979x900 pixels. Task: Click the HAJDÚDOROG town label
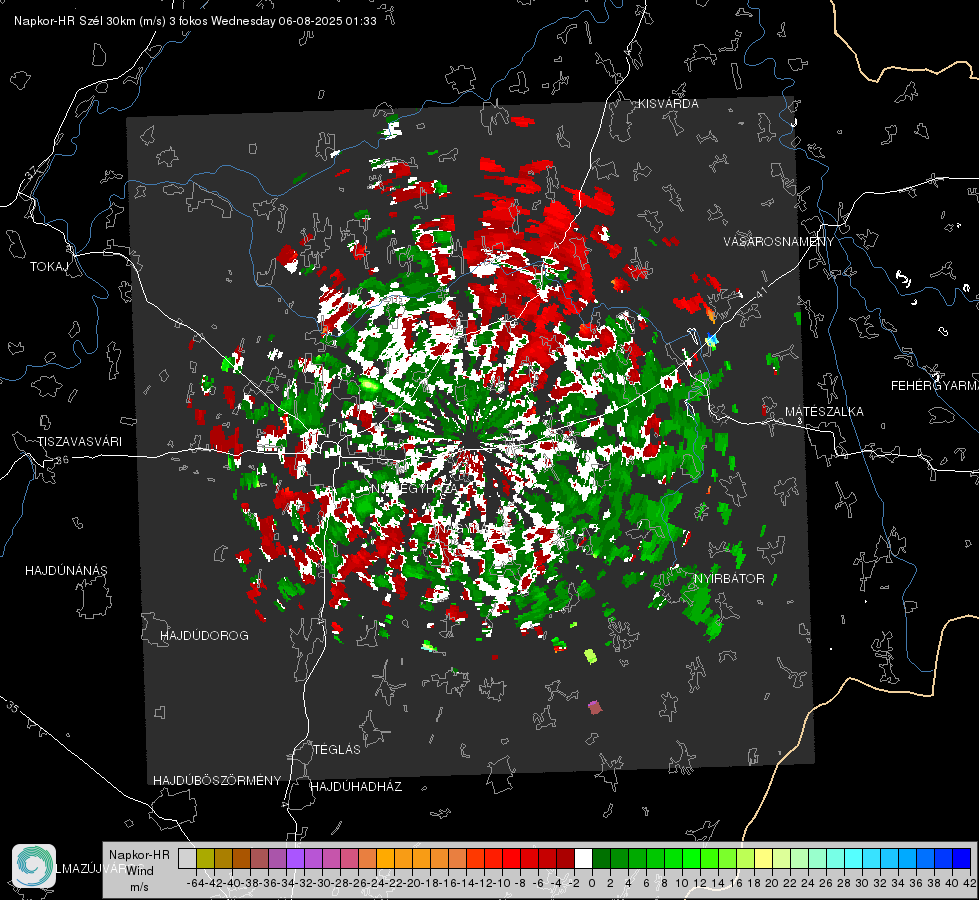[204, 636]
